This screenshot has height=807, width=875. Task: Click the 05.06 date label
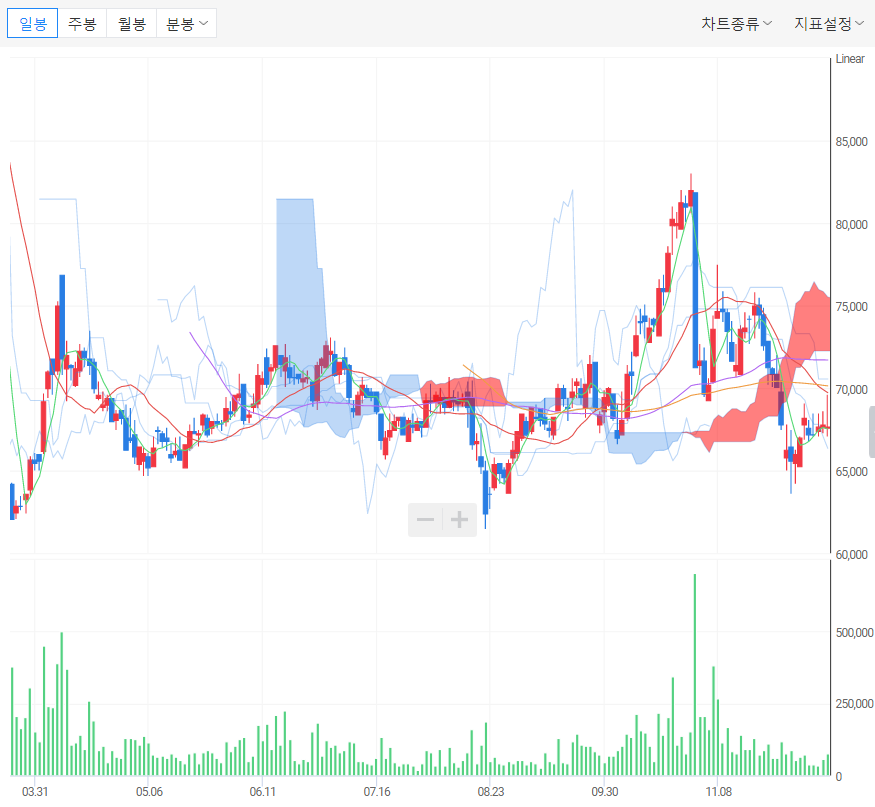pyautogui.click(x=149, y=791)
